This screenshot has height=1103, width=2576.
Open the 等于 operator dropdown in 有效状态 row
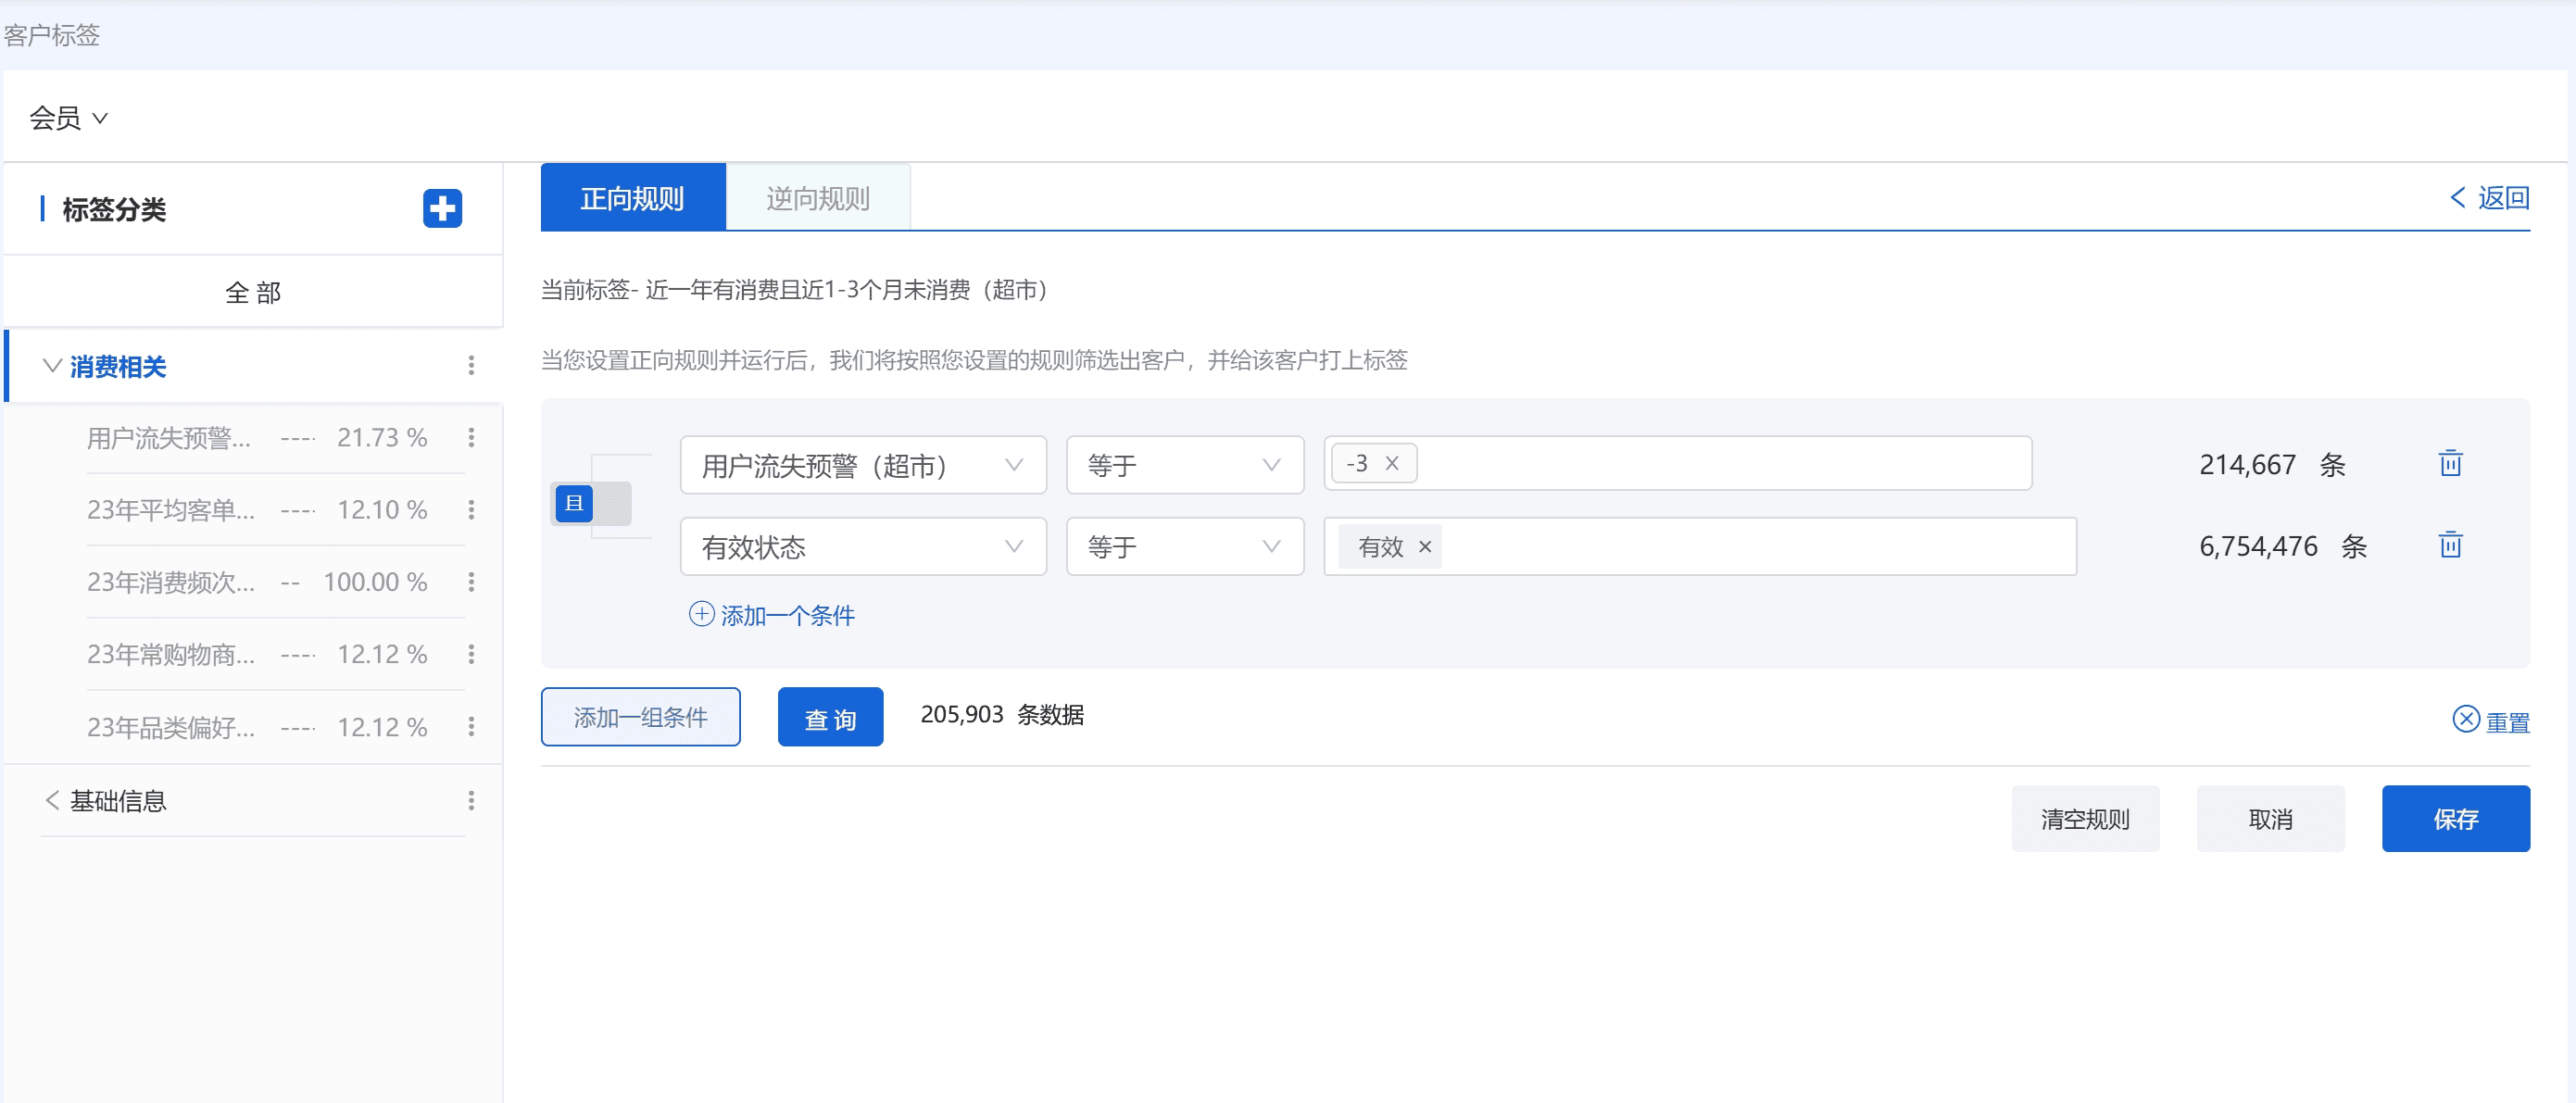(x=1185, y=546)
